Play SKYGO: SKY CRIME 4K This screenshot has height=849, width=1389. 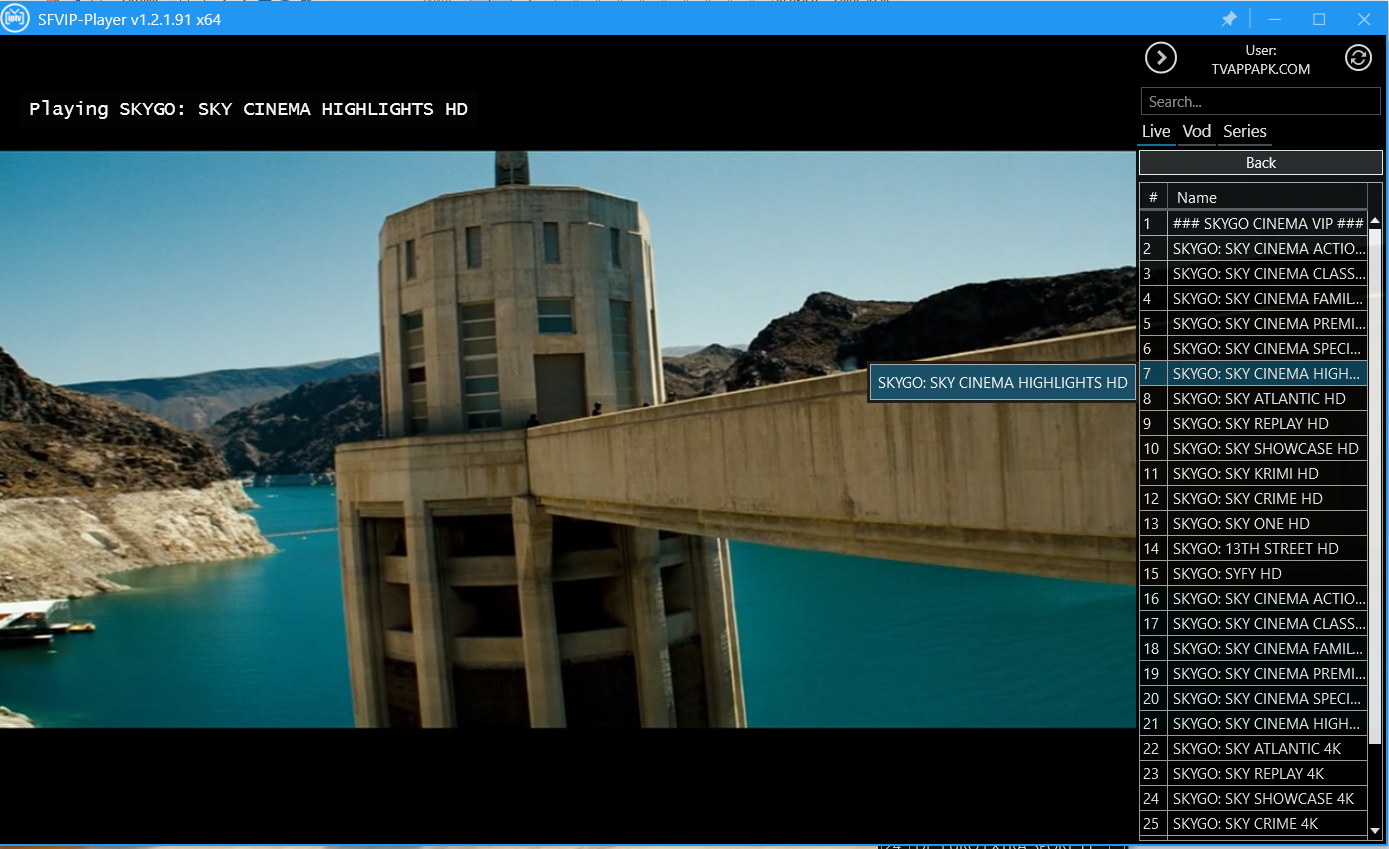click(1253, 823)
